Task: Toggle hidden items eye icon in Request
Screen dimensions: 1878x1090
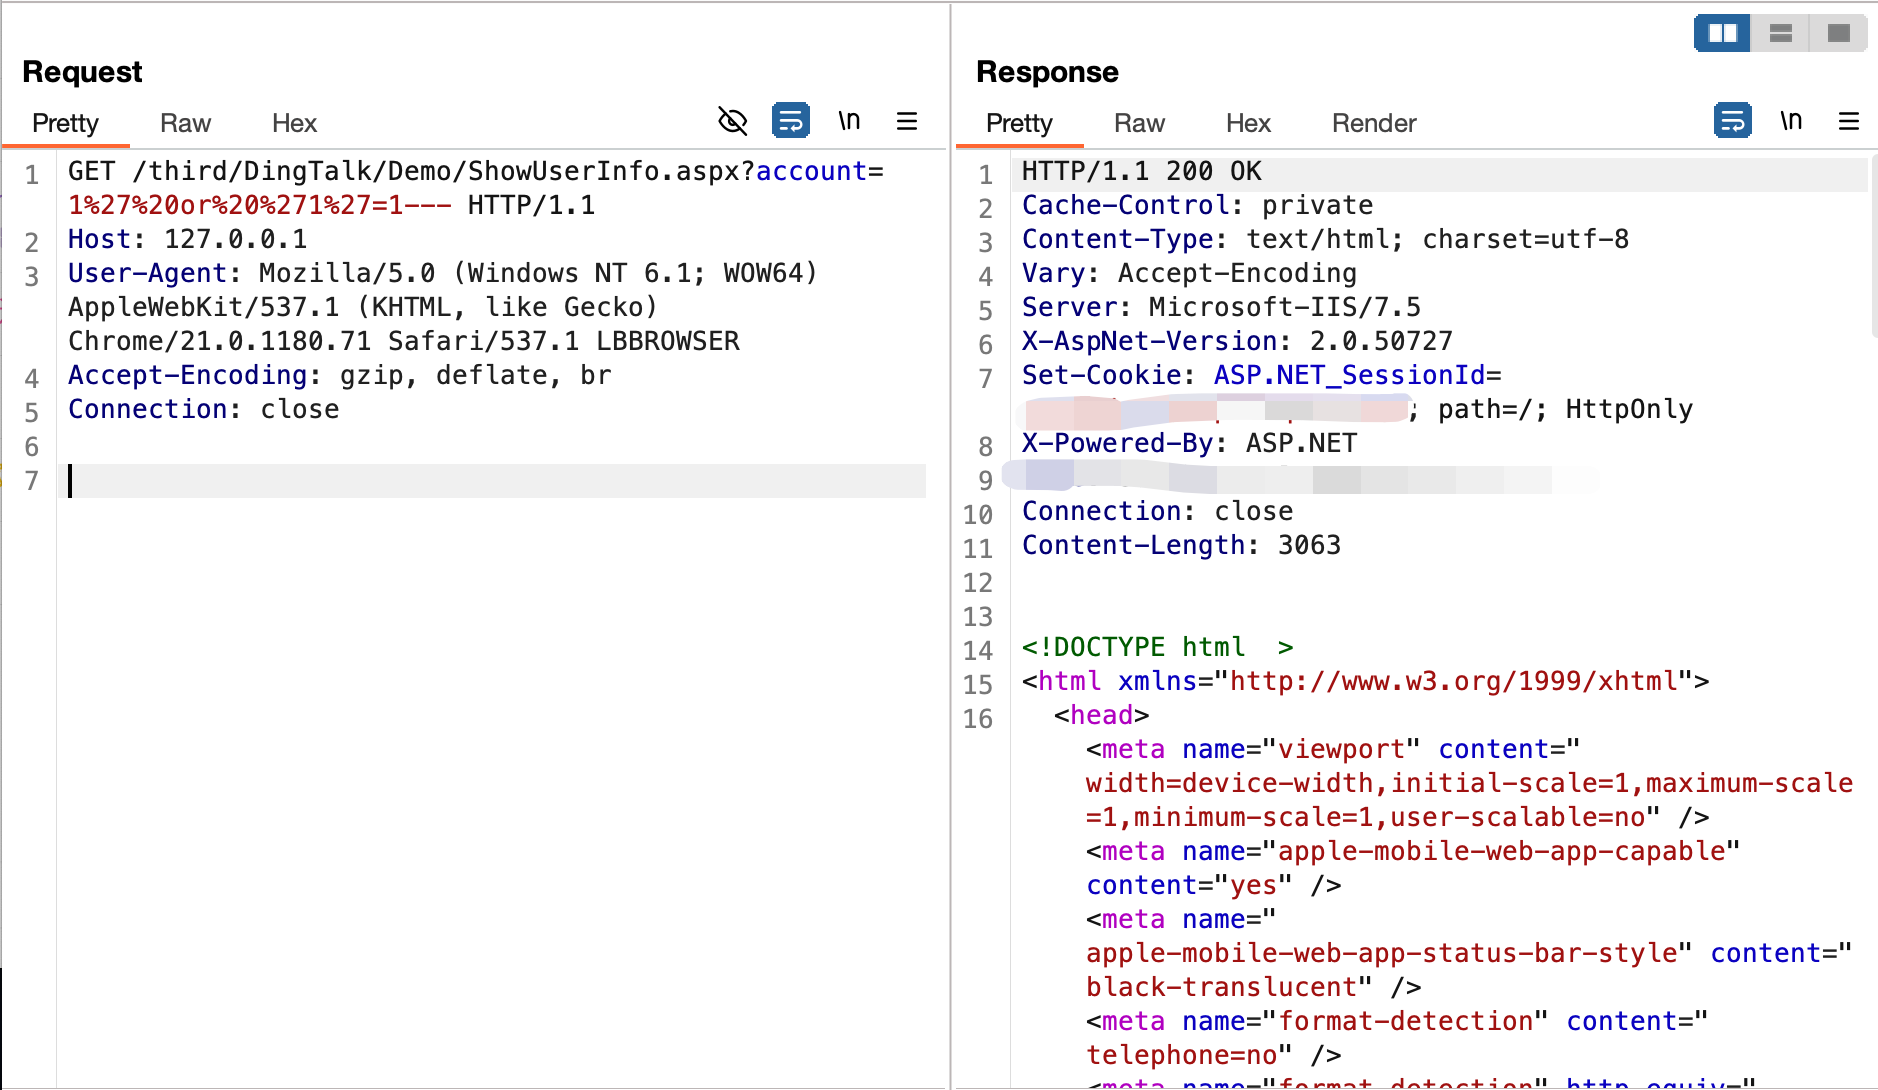Action: click(x=733, y=121)
